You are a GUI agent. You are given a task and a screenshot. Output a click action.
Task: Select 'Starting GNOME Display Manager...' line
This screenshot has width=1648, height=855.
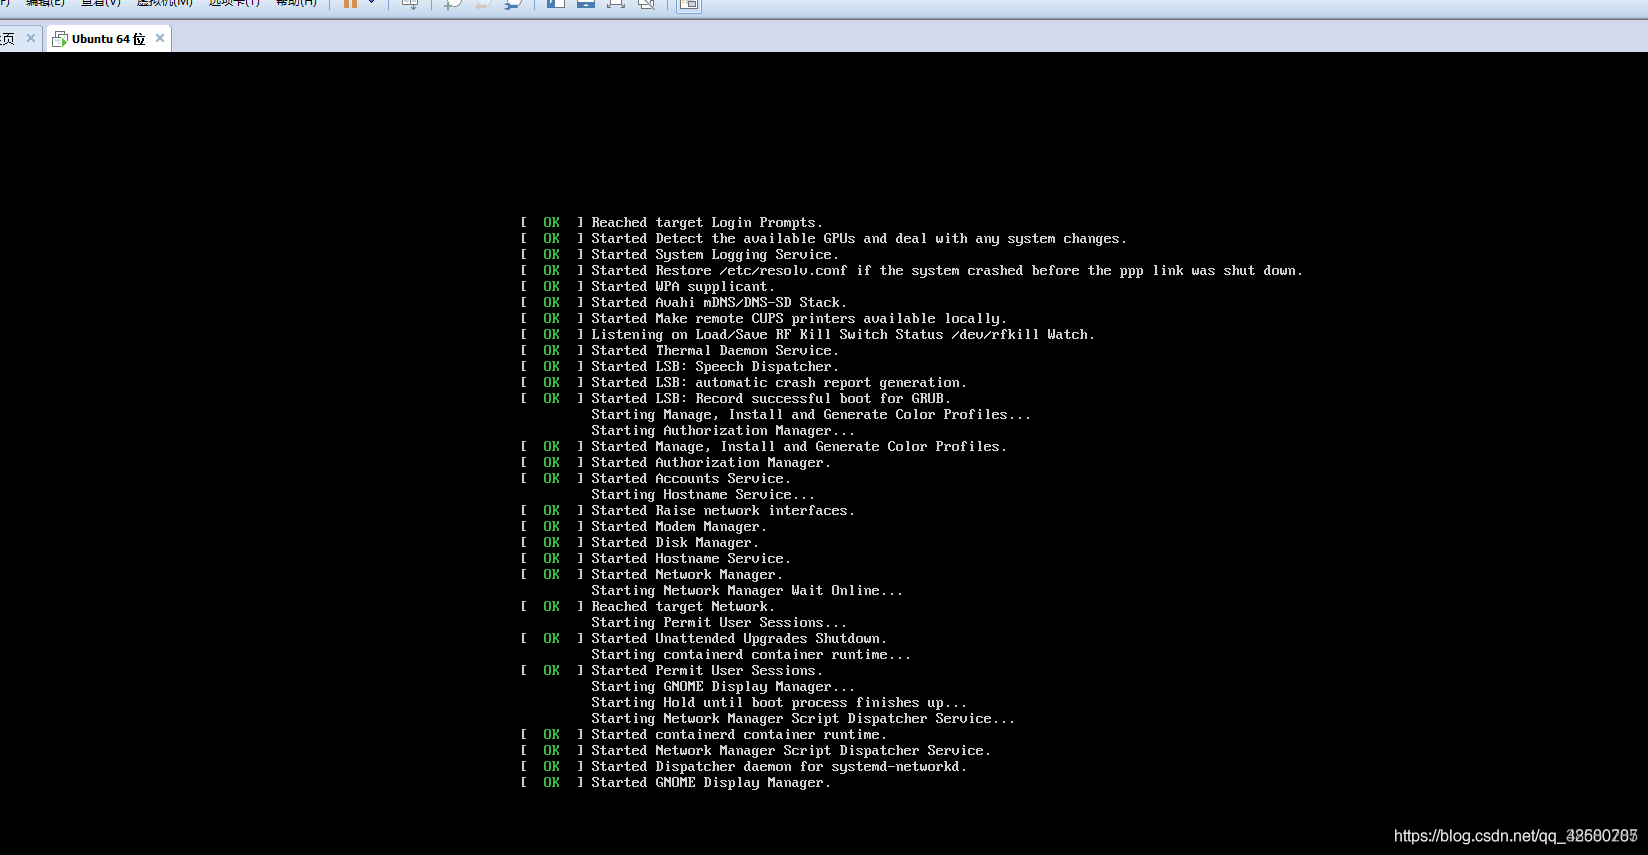(x=723, y=686)
